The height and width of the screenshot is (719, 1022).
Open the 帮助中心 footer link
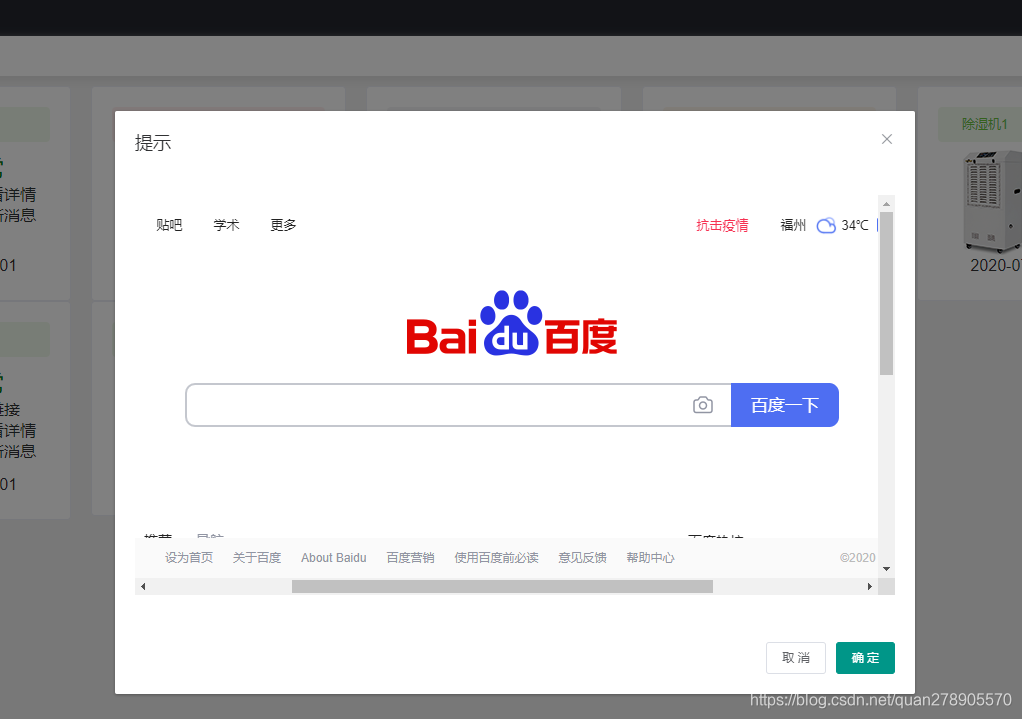pyautogui.click(x=650, y=558)
